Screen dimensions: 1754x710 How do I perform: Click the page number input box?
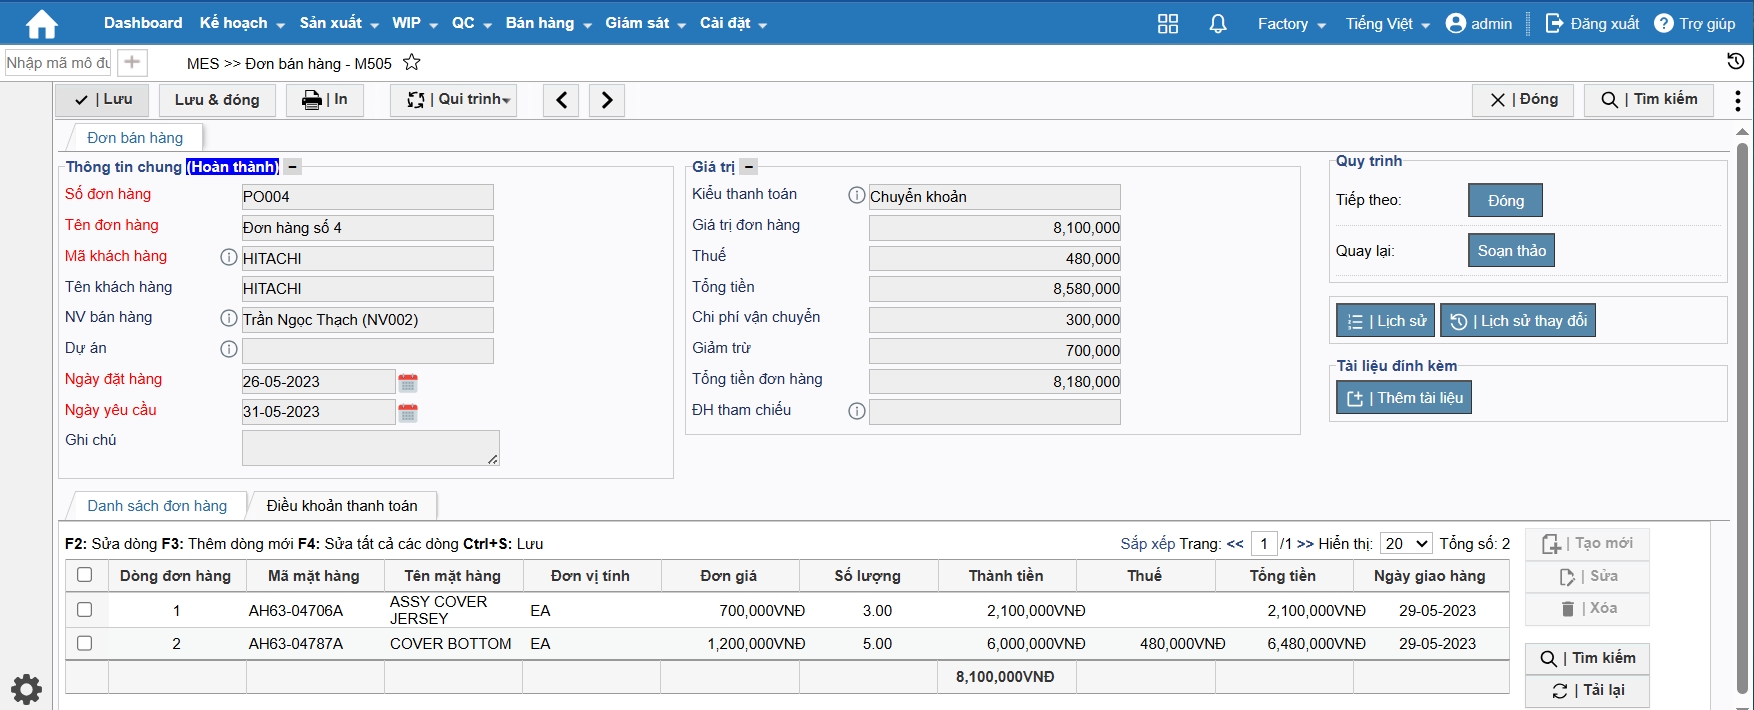coord(1264,544)
